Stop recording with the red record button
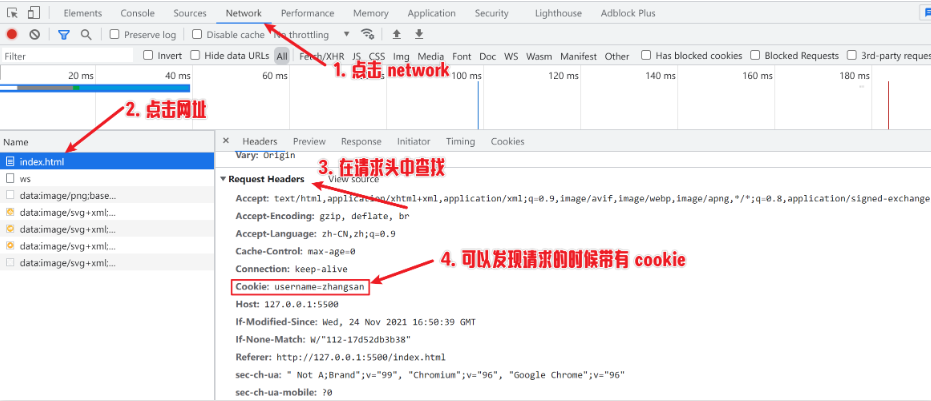Viewport: 931px width, 401px height. tap(12, 34)
